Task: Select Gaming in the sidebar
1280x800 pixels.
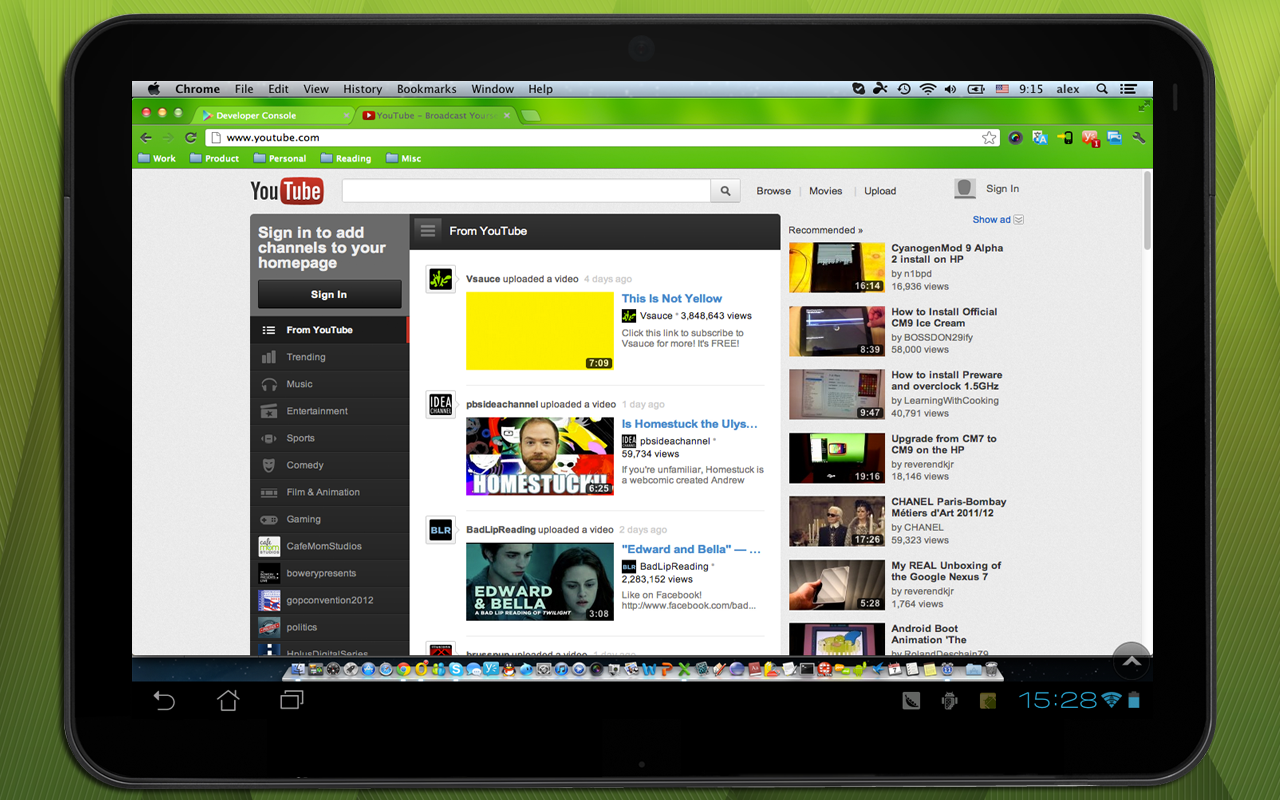Action: pyautogui.click(x=329, y=519)
